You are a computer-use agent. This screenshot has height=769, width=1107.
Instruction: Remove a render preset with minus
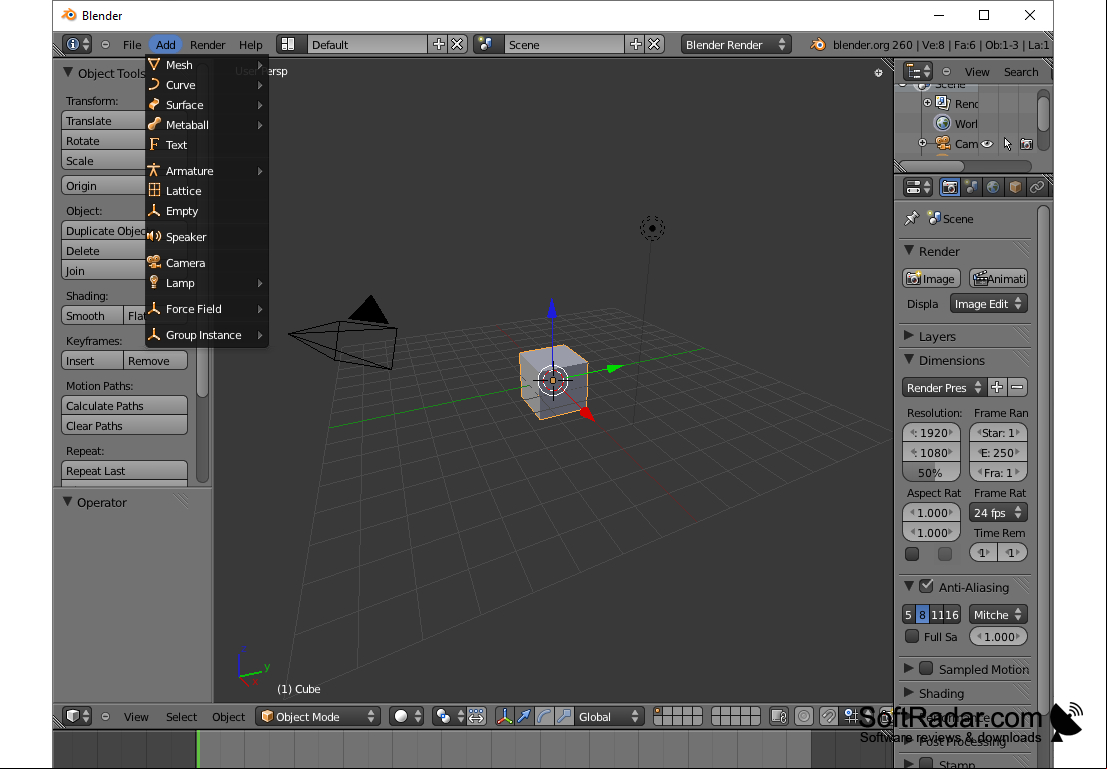tap(1017, 387)
